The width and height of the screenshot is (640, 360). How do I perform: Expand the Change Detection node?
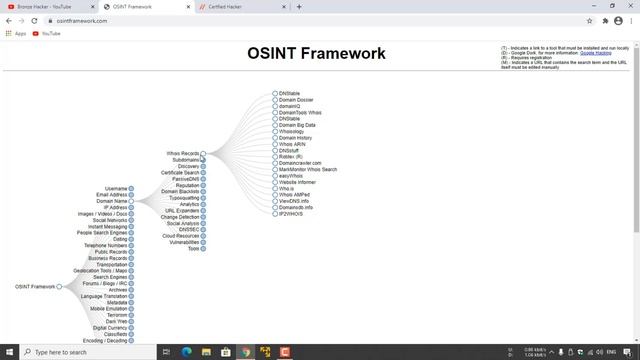click(203, 217)
